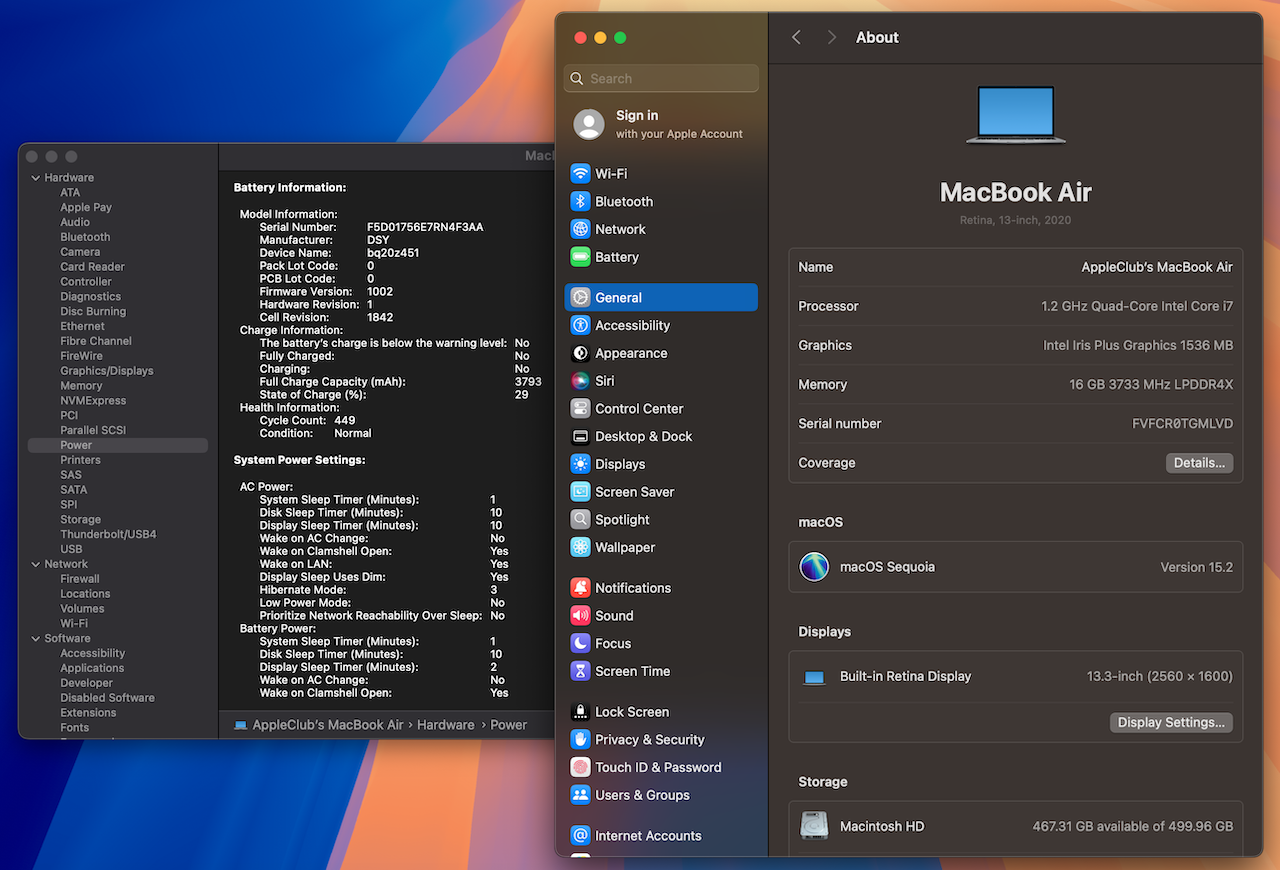Select the Siri icon in sidebar
Screen dimensions: 1280x870
580,381
